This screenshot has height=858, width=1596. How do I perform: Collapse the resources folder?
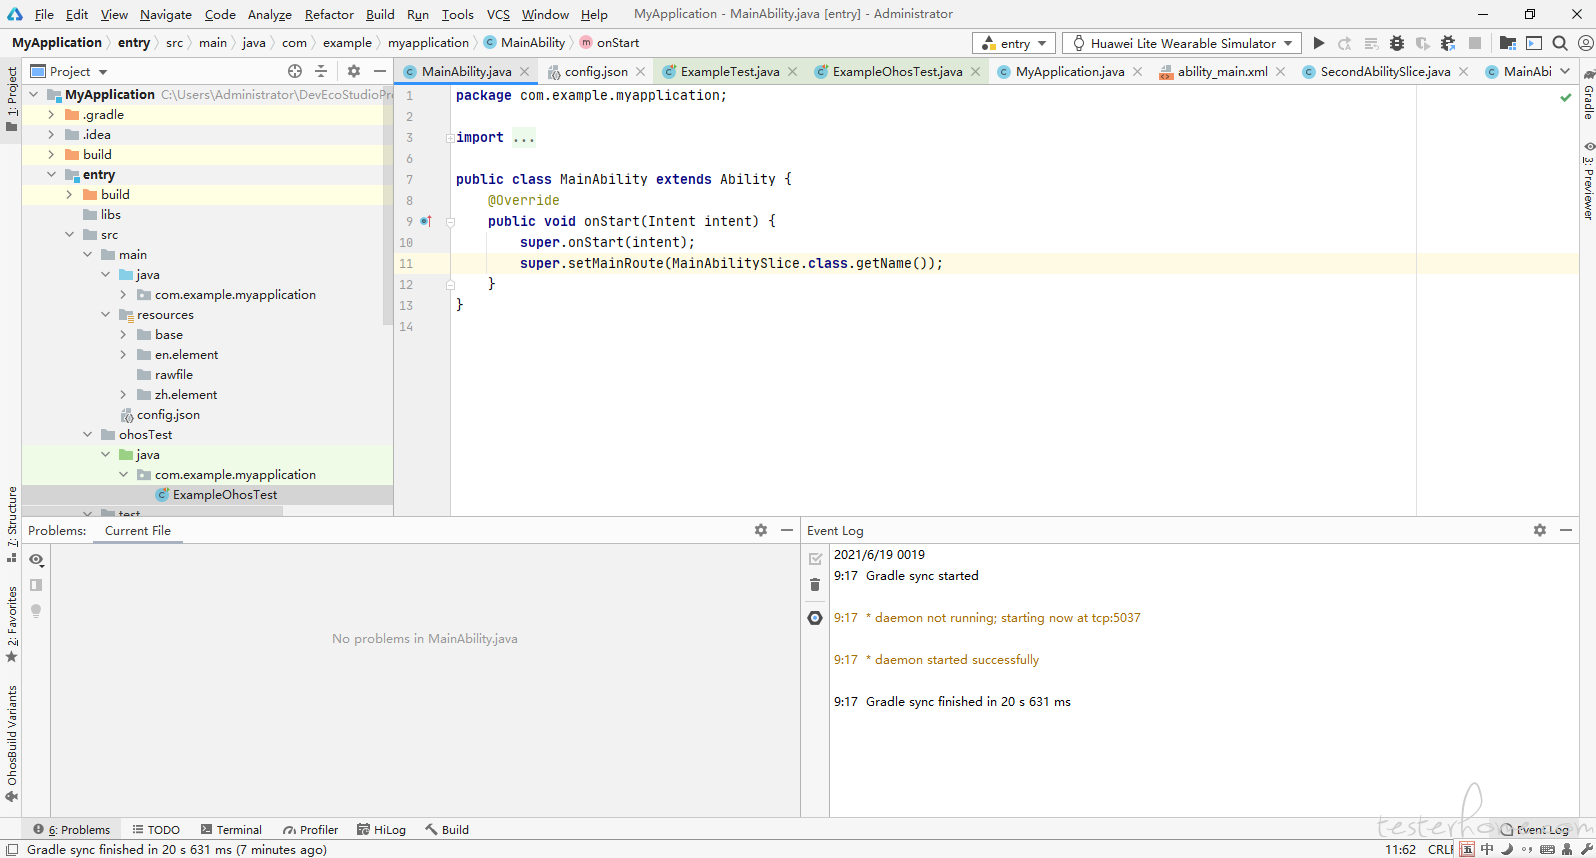tap(105, 315)
